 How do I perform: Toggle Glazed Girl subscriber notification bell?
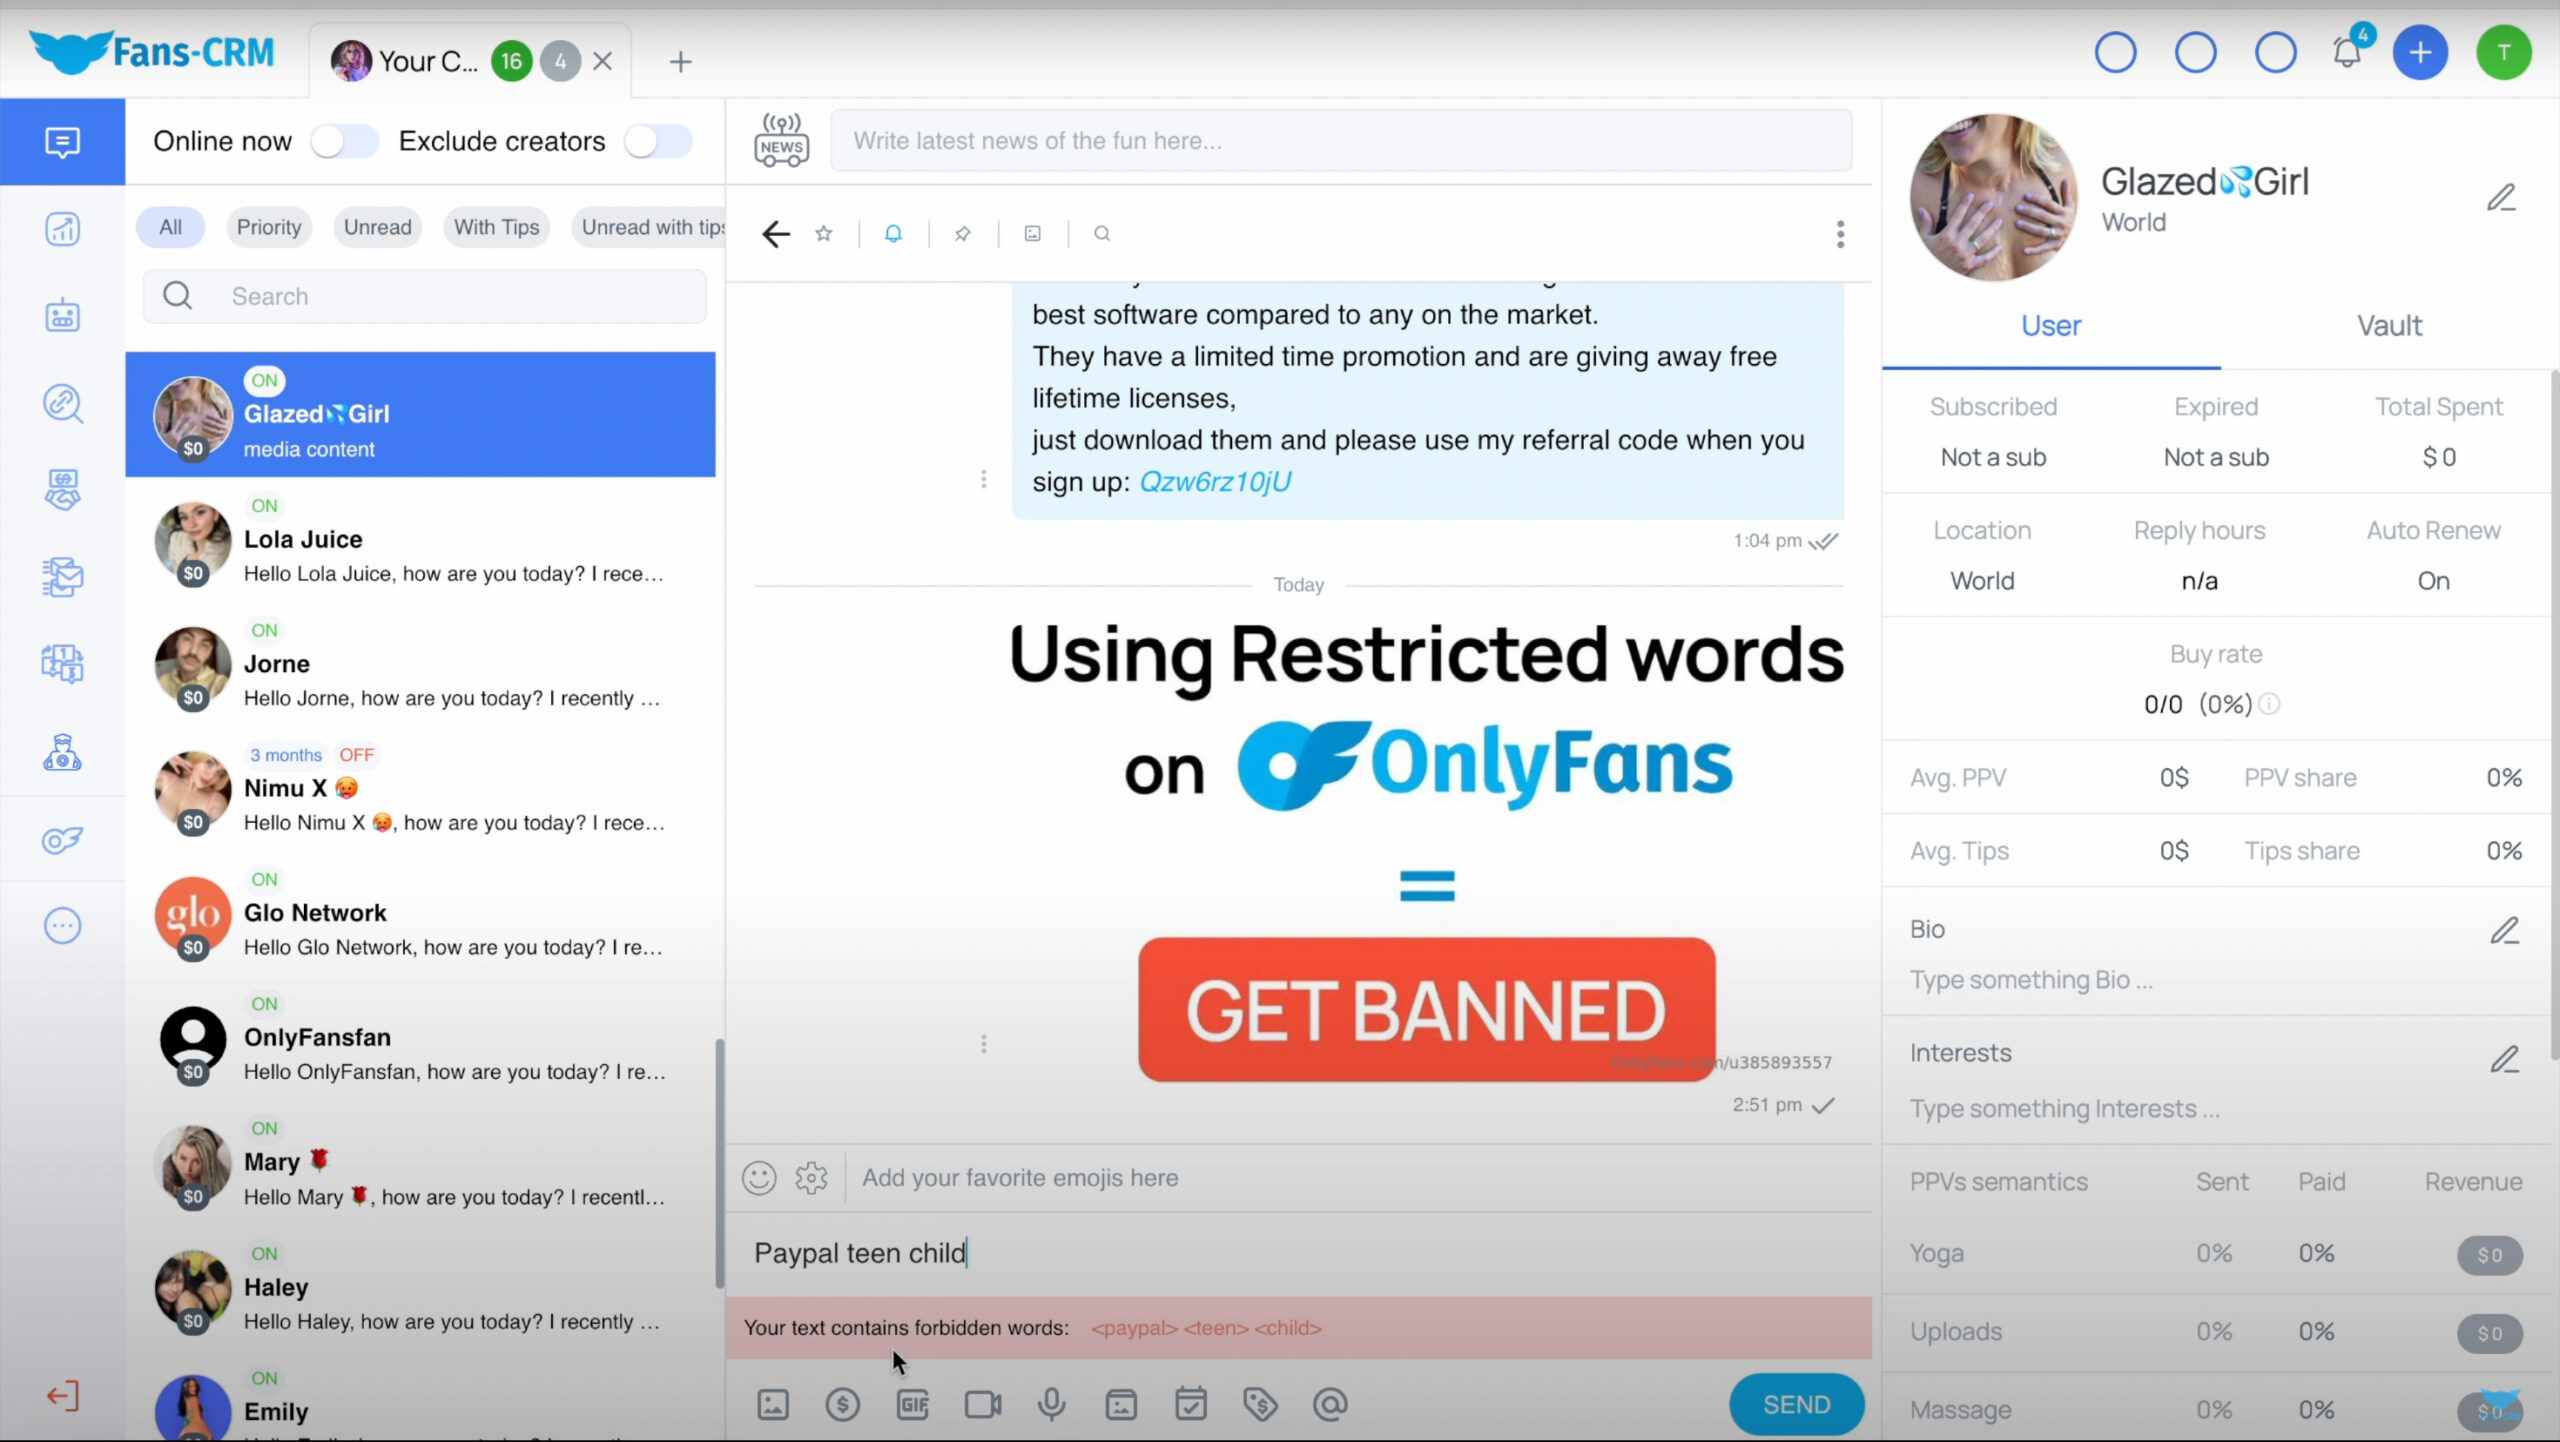(x=893, y=232)
